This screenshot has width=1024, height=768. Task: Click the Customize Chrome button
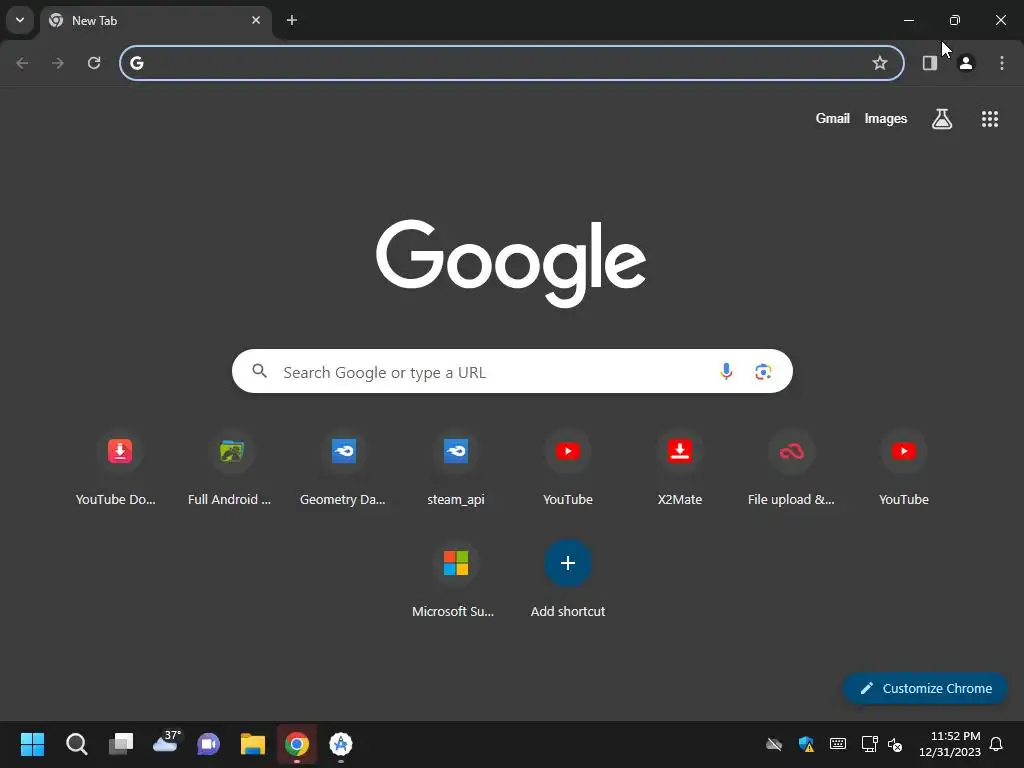(925, 688)
